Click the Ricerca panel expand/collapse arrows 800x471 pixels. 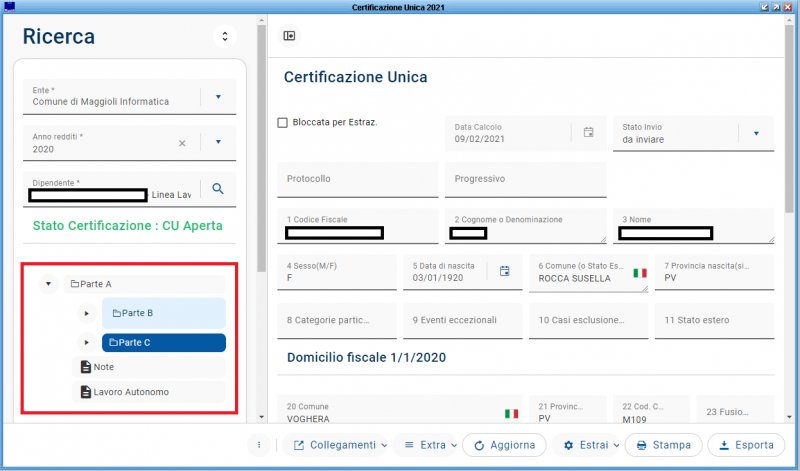coord(224,37)
